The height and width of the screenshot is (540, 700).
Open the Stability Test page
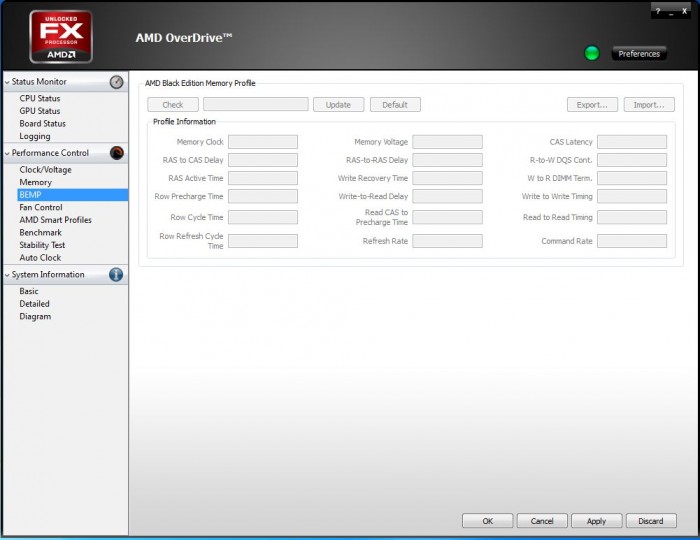tap(42, 245)
